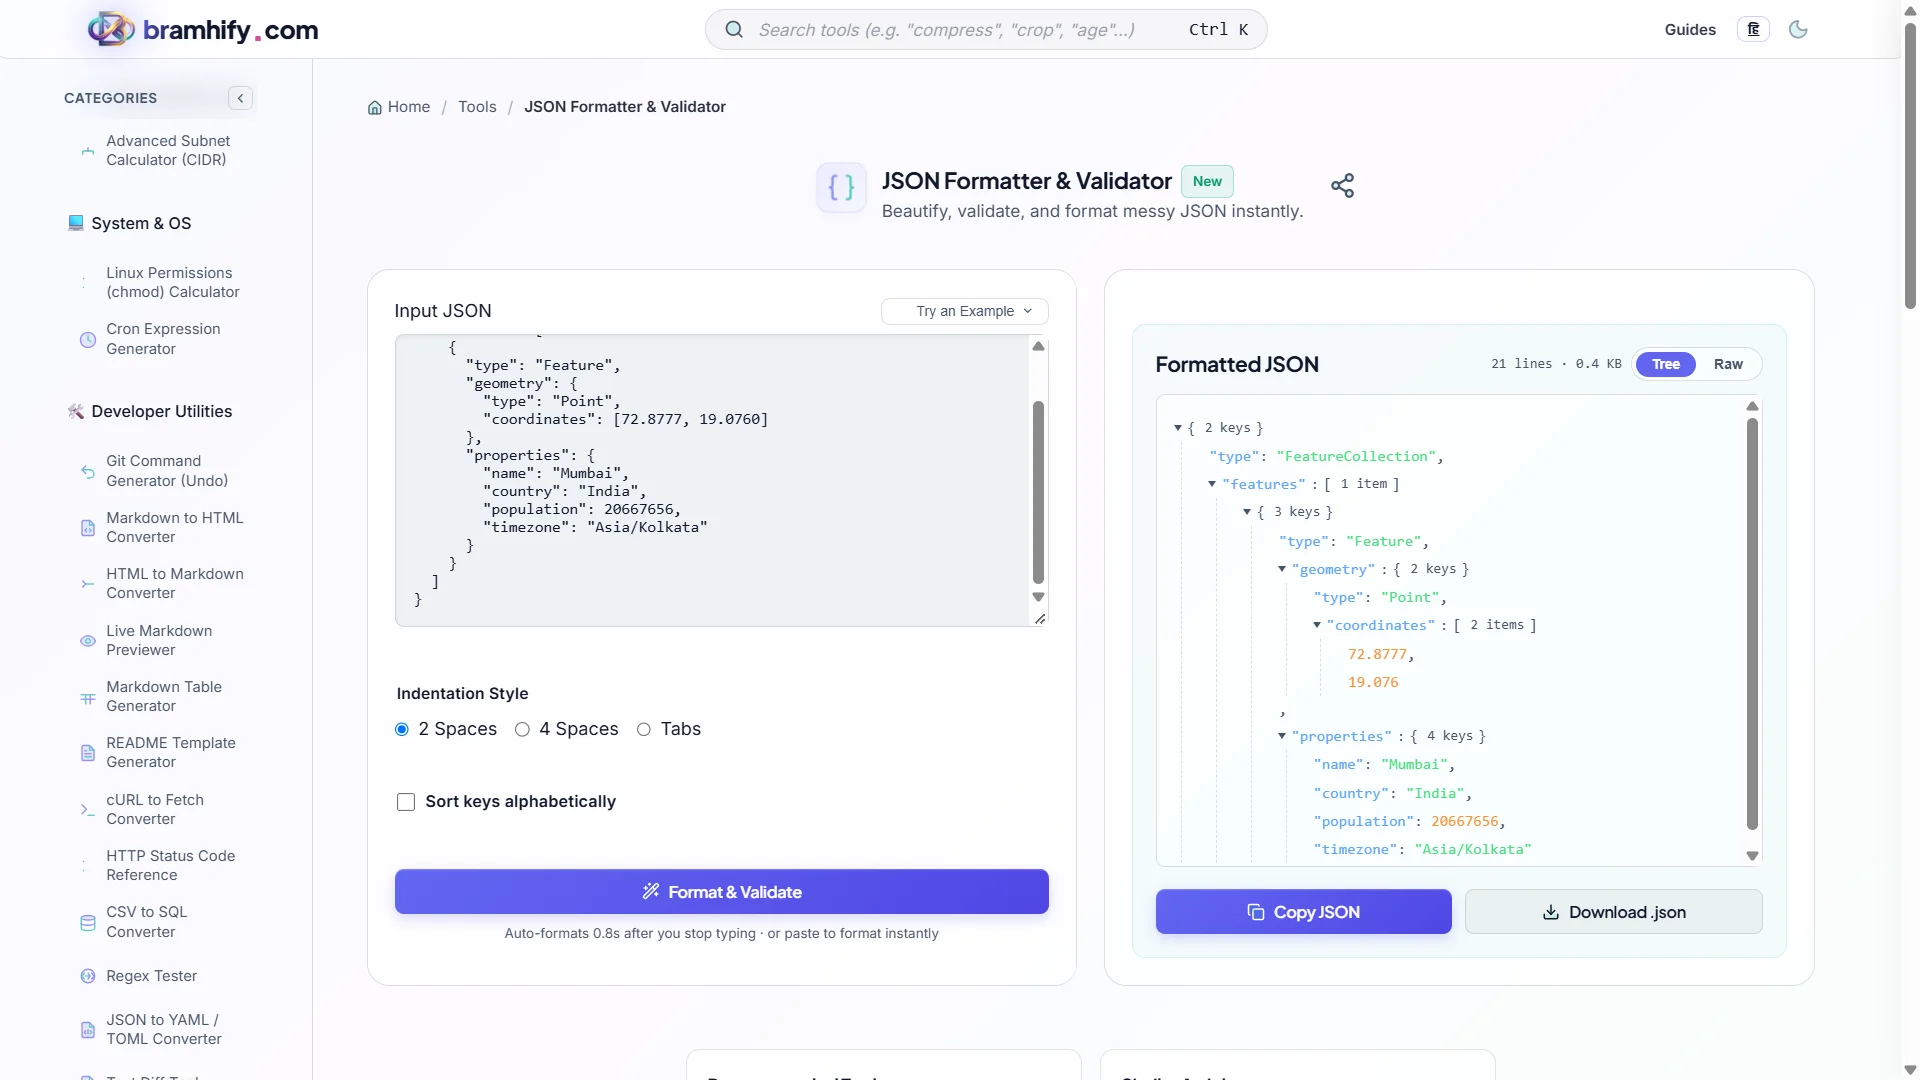Click the Format & Validate button

pyautogui.click(x=722, y=892)
